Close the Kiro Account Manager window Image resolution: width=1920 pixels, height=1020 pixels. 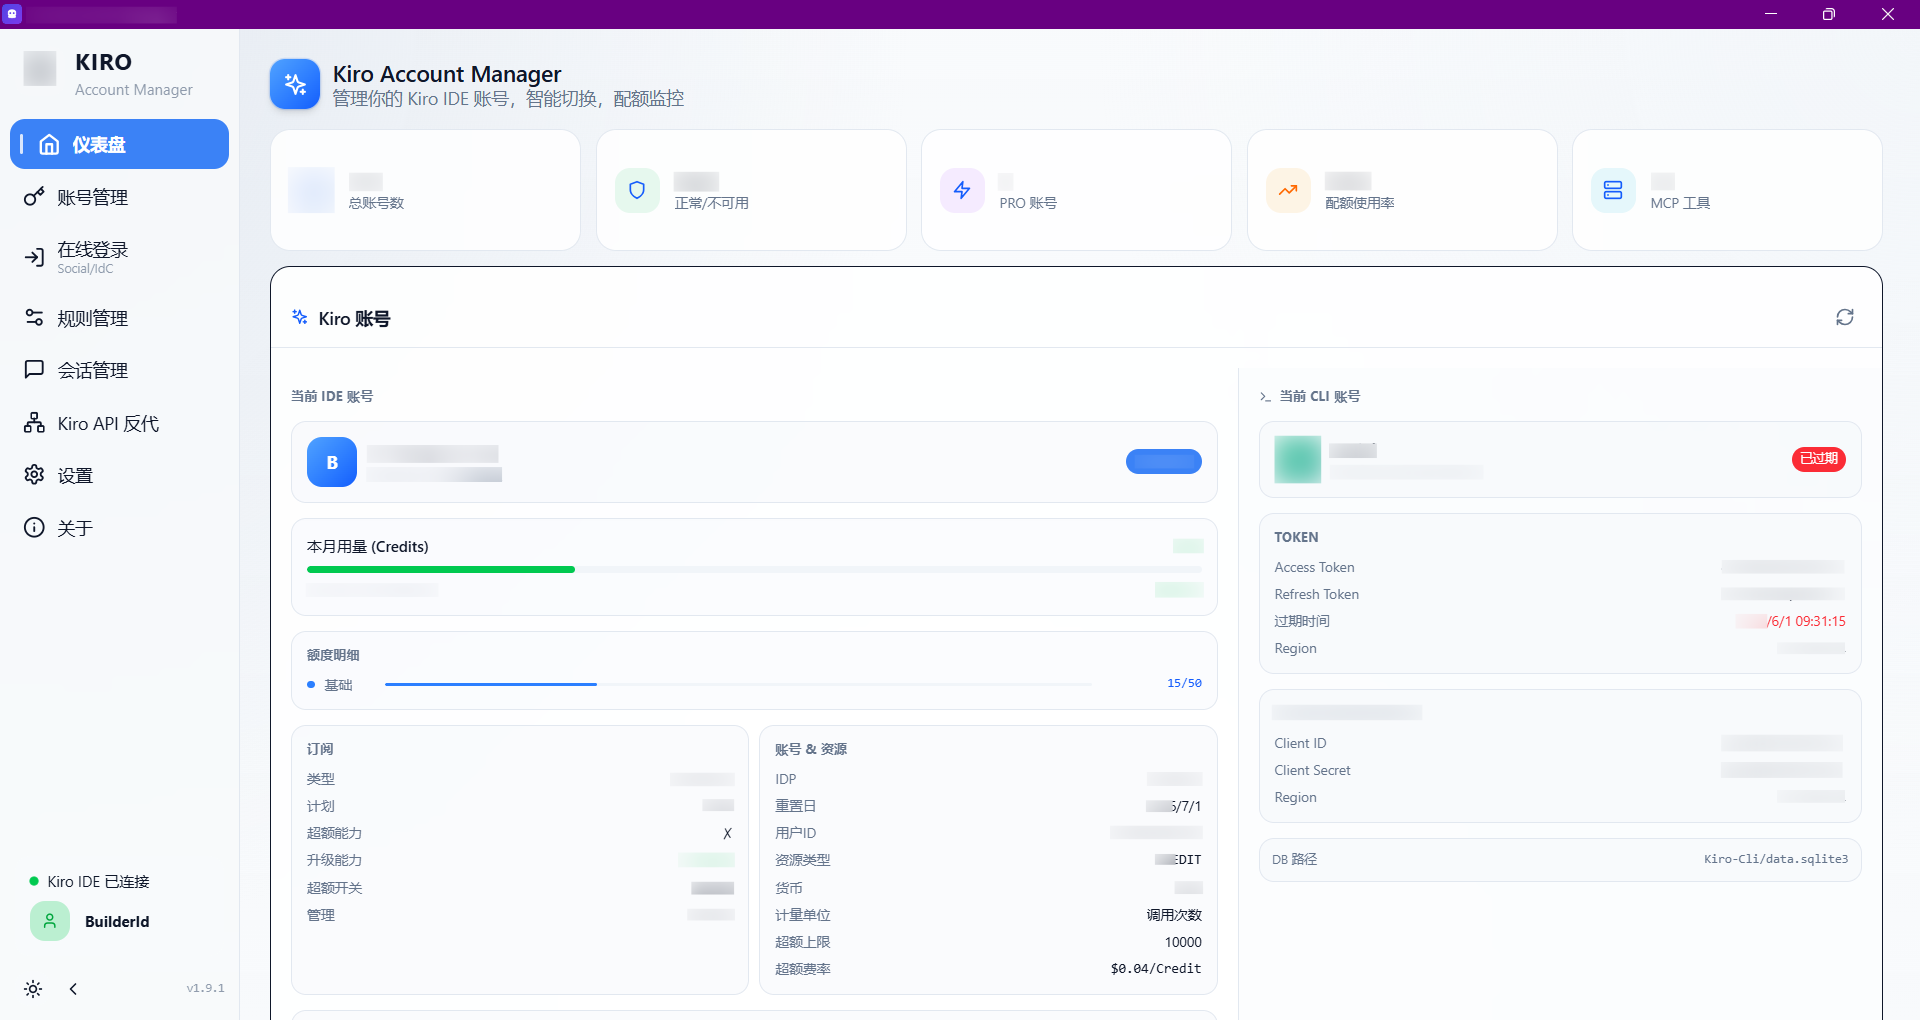(1888, 14)
